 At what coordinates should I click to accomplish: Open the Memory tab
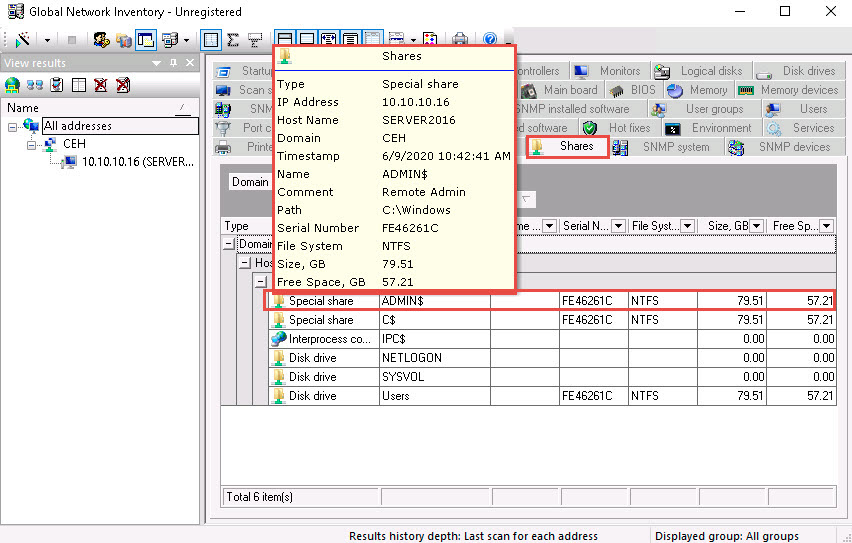pyautogui.click(x=698, y=90)
